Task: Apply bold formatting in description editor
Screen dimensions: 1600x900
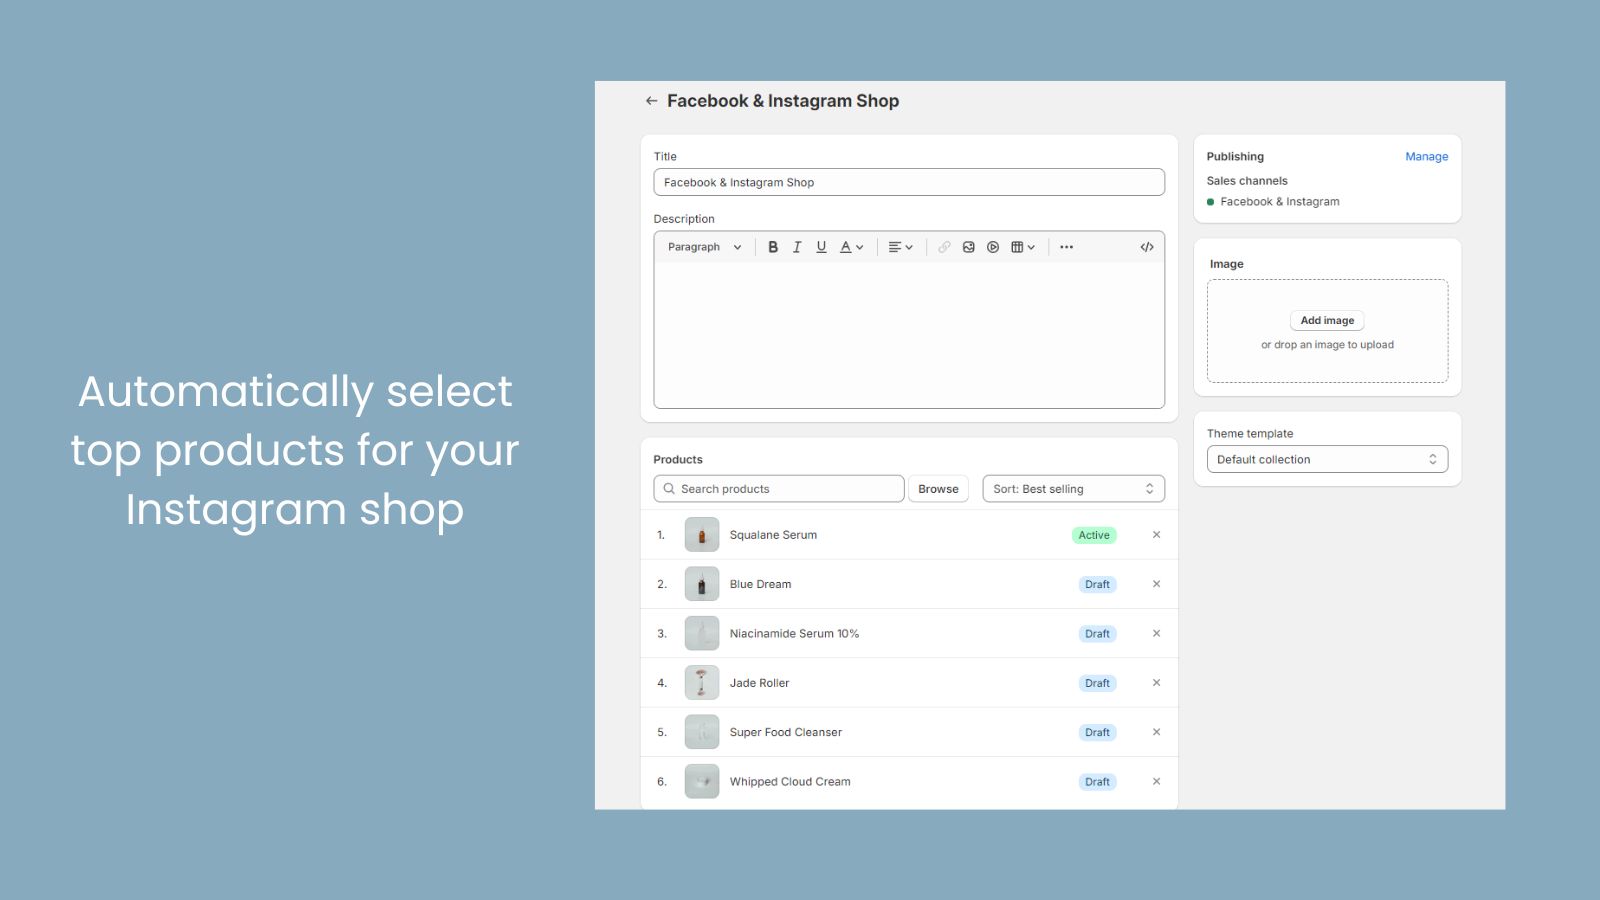Action: pos(773,247)
